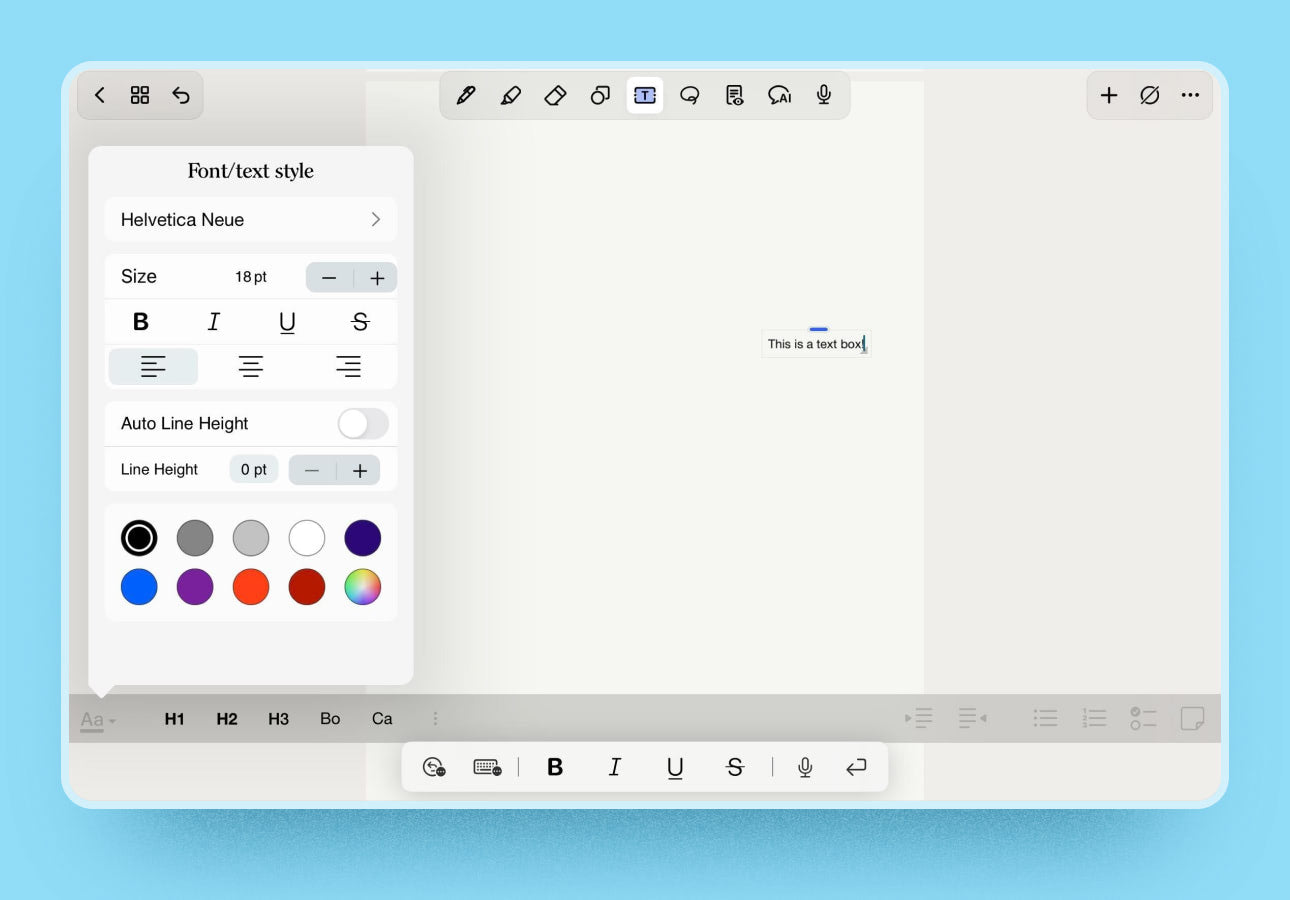This screenshot has height=900, width=1290.
Task: Open the three-dots more options menu
Action: point(1189,95)
